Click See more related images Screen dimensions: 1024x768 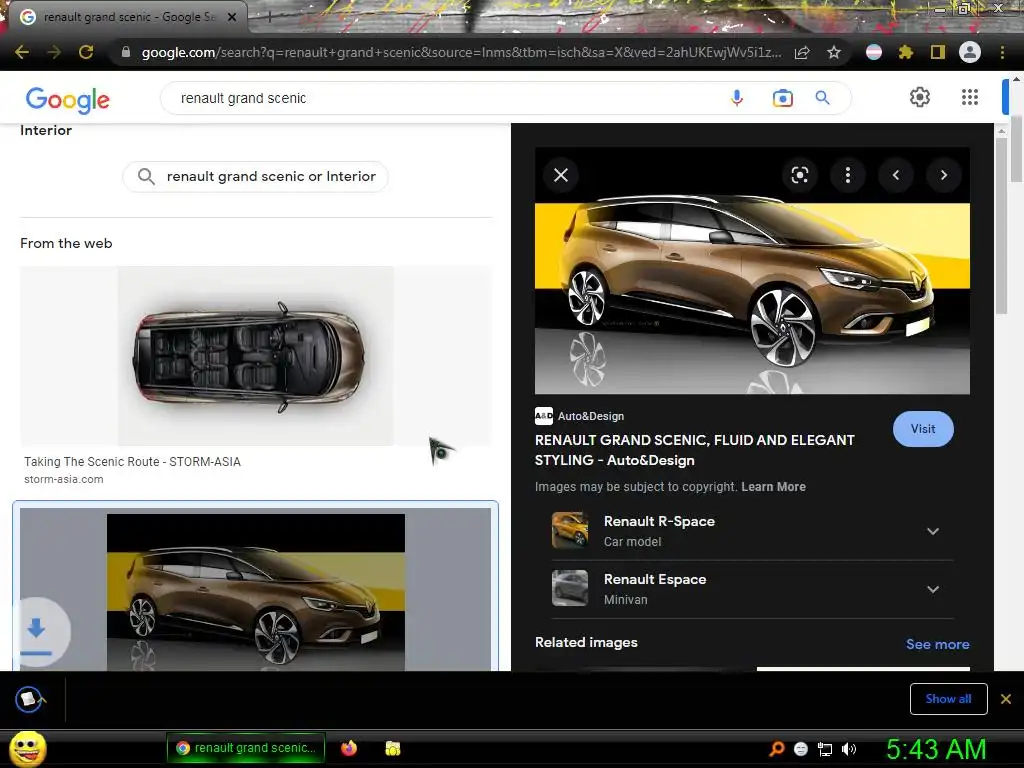click(937, 644)
